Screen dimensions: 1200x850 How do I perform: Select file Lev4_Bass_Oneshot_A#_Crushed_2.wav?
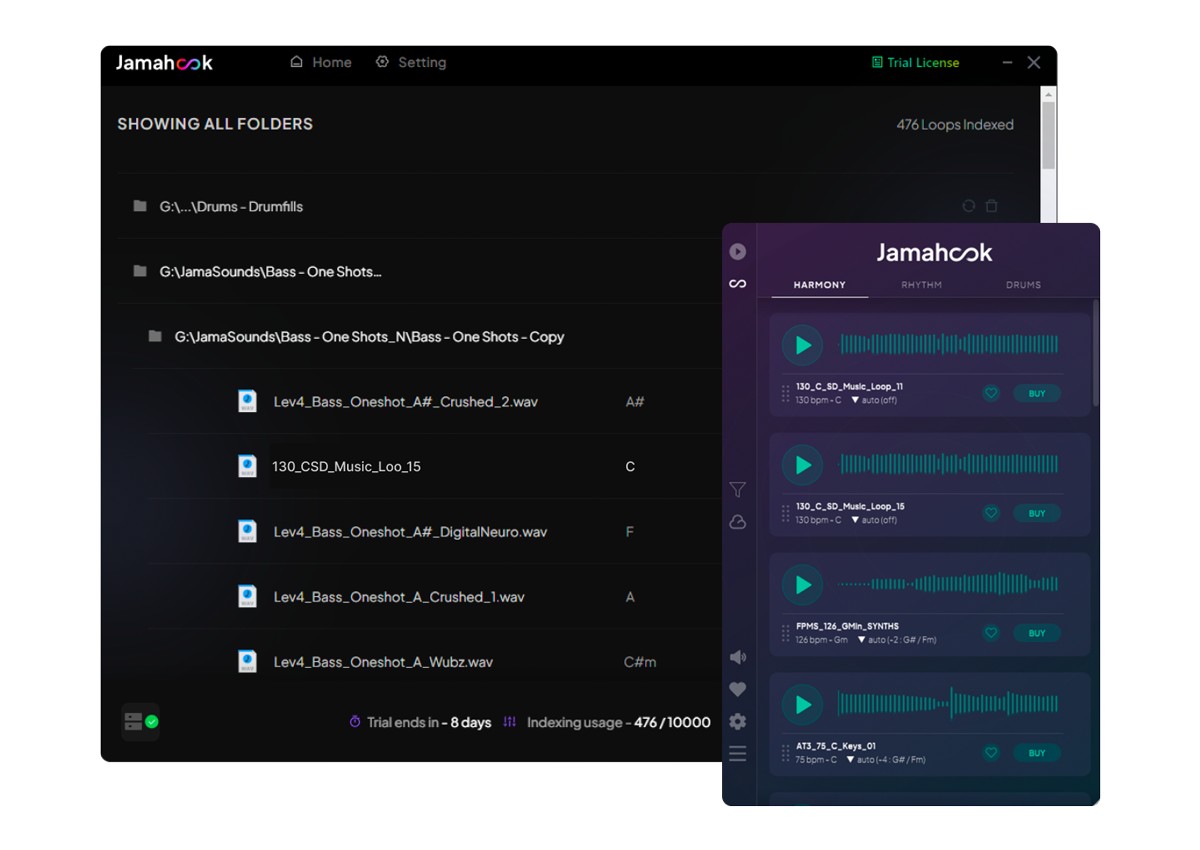tap(406, 402)
